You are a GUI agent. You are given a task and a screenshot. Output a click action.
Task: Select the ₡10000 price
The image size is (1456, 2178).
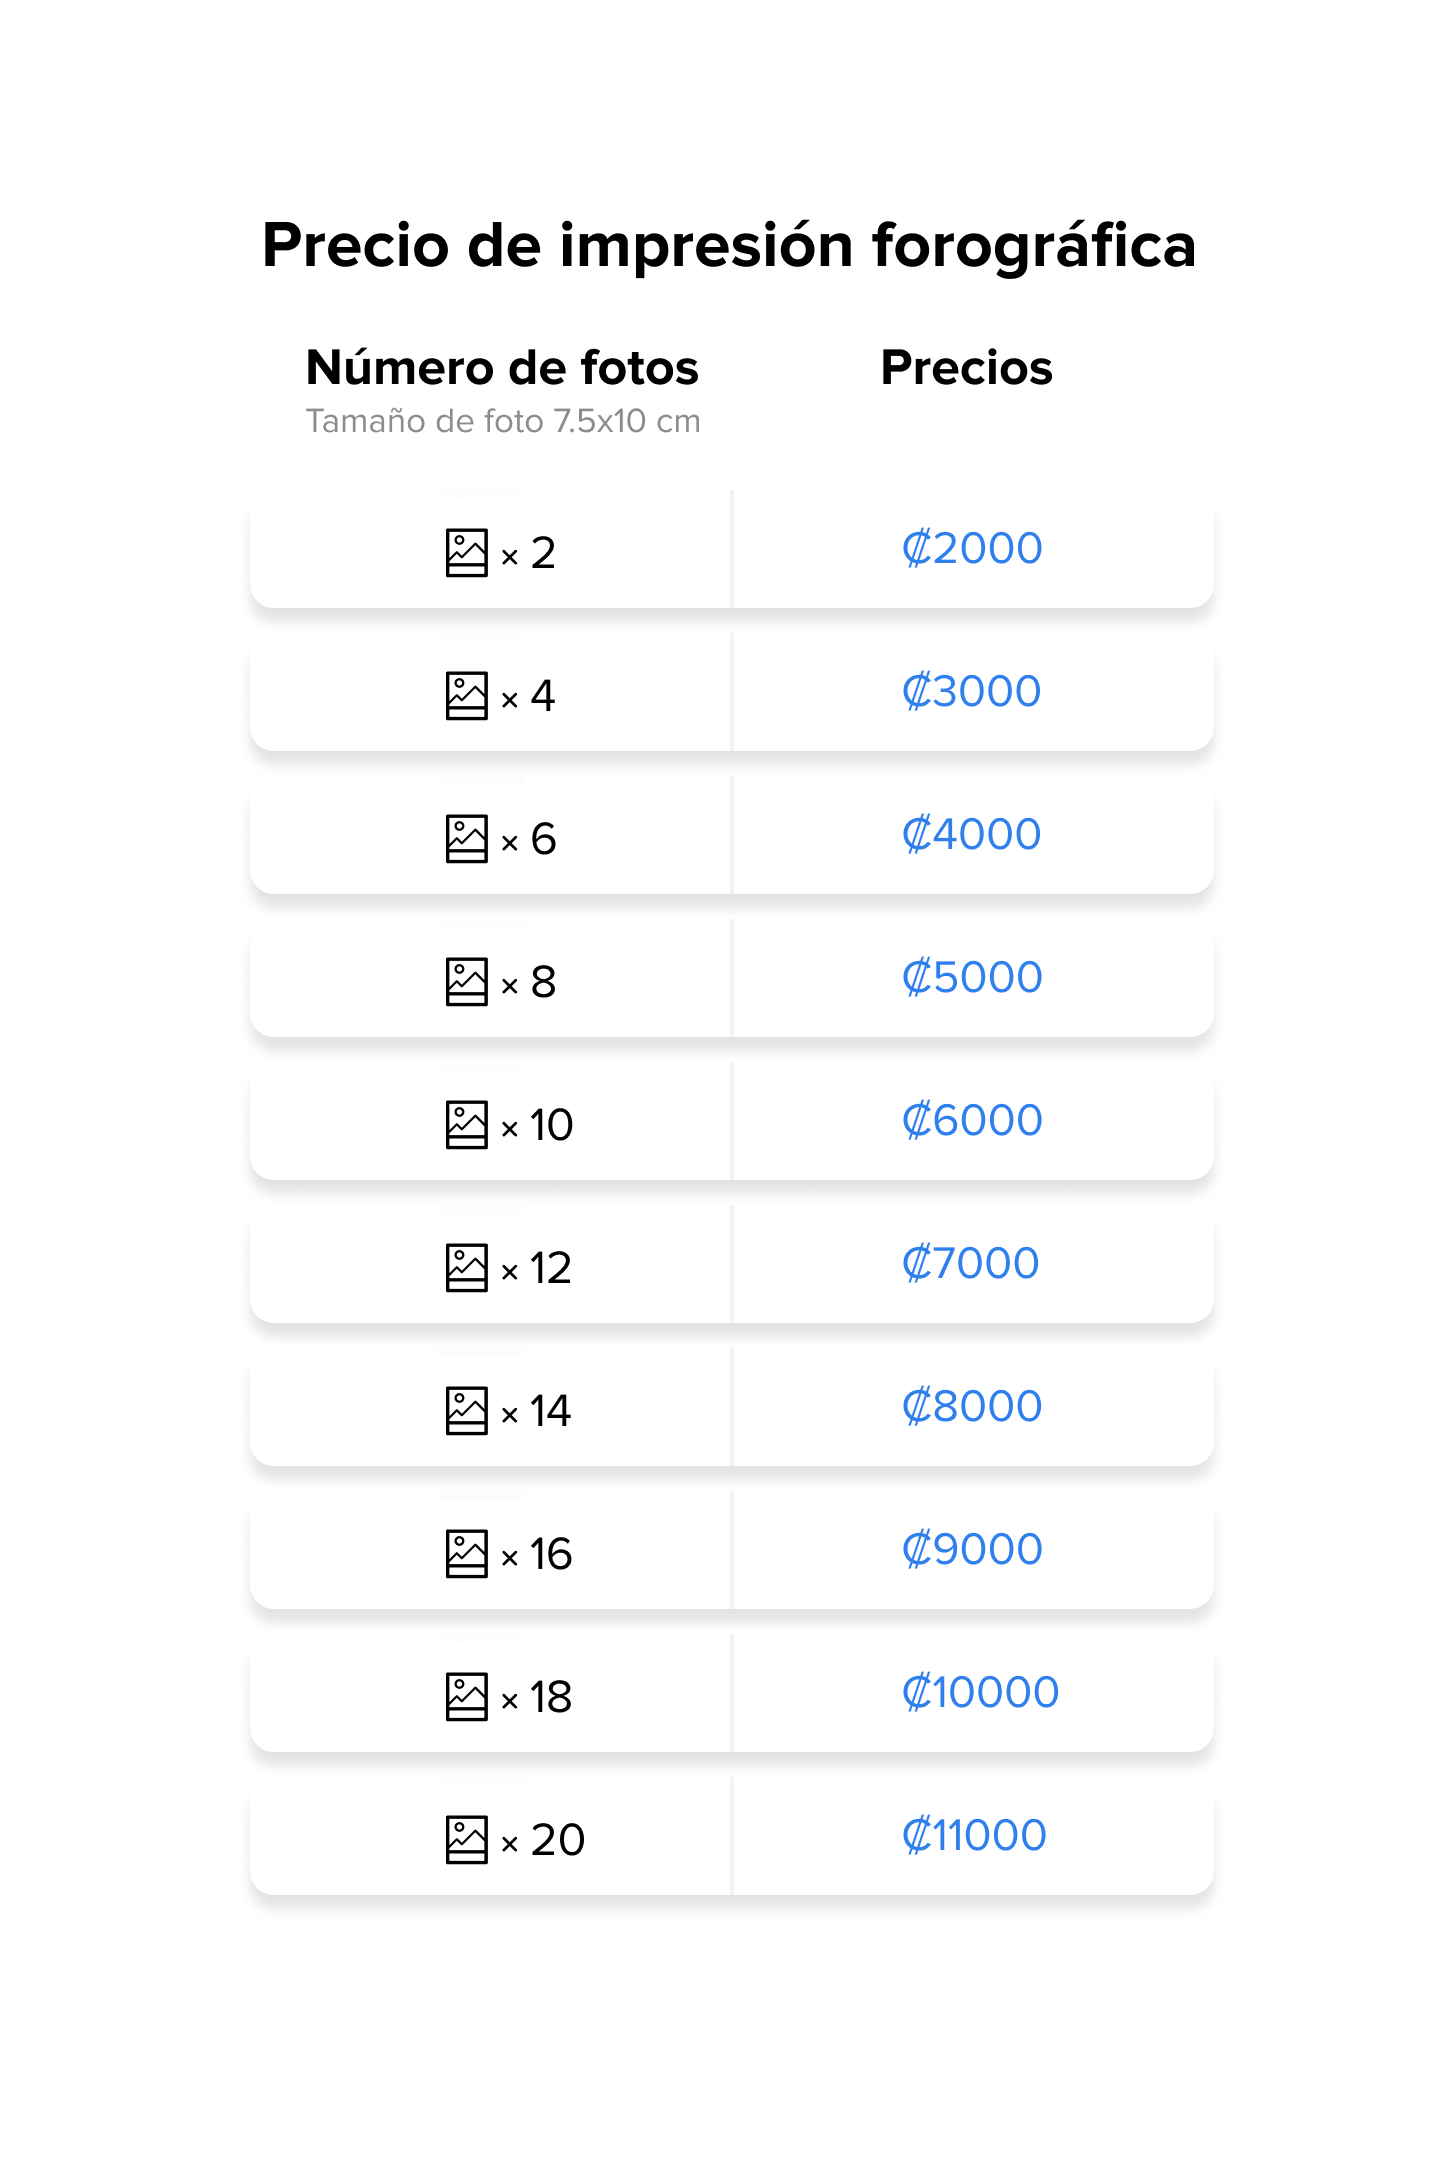point(980,1693)
